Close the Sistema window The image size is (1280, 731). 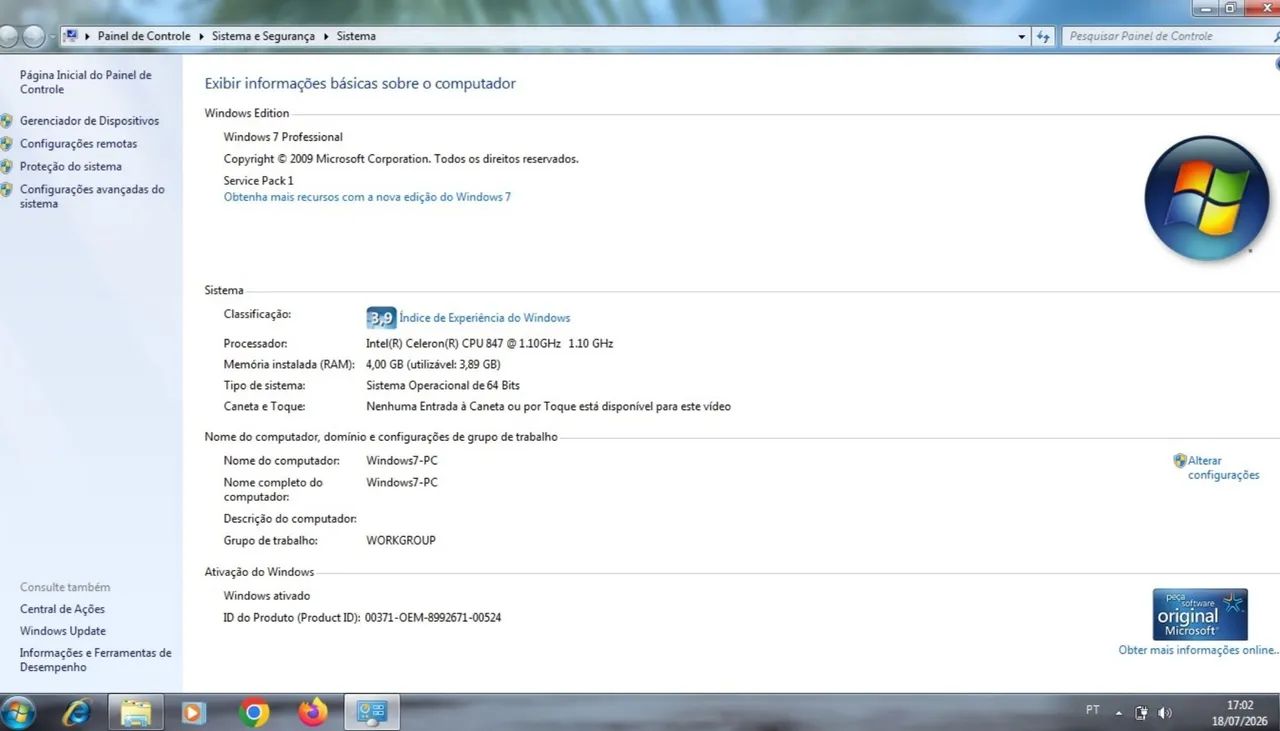(x=1262, y=7)
